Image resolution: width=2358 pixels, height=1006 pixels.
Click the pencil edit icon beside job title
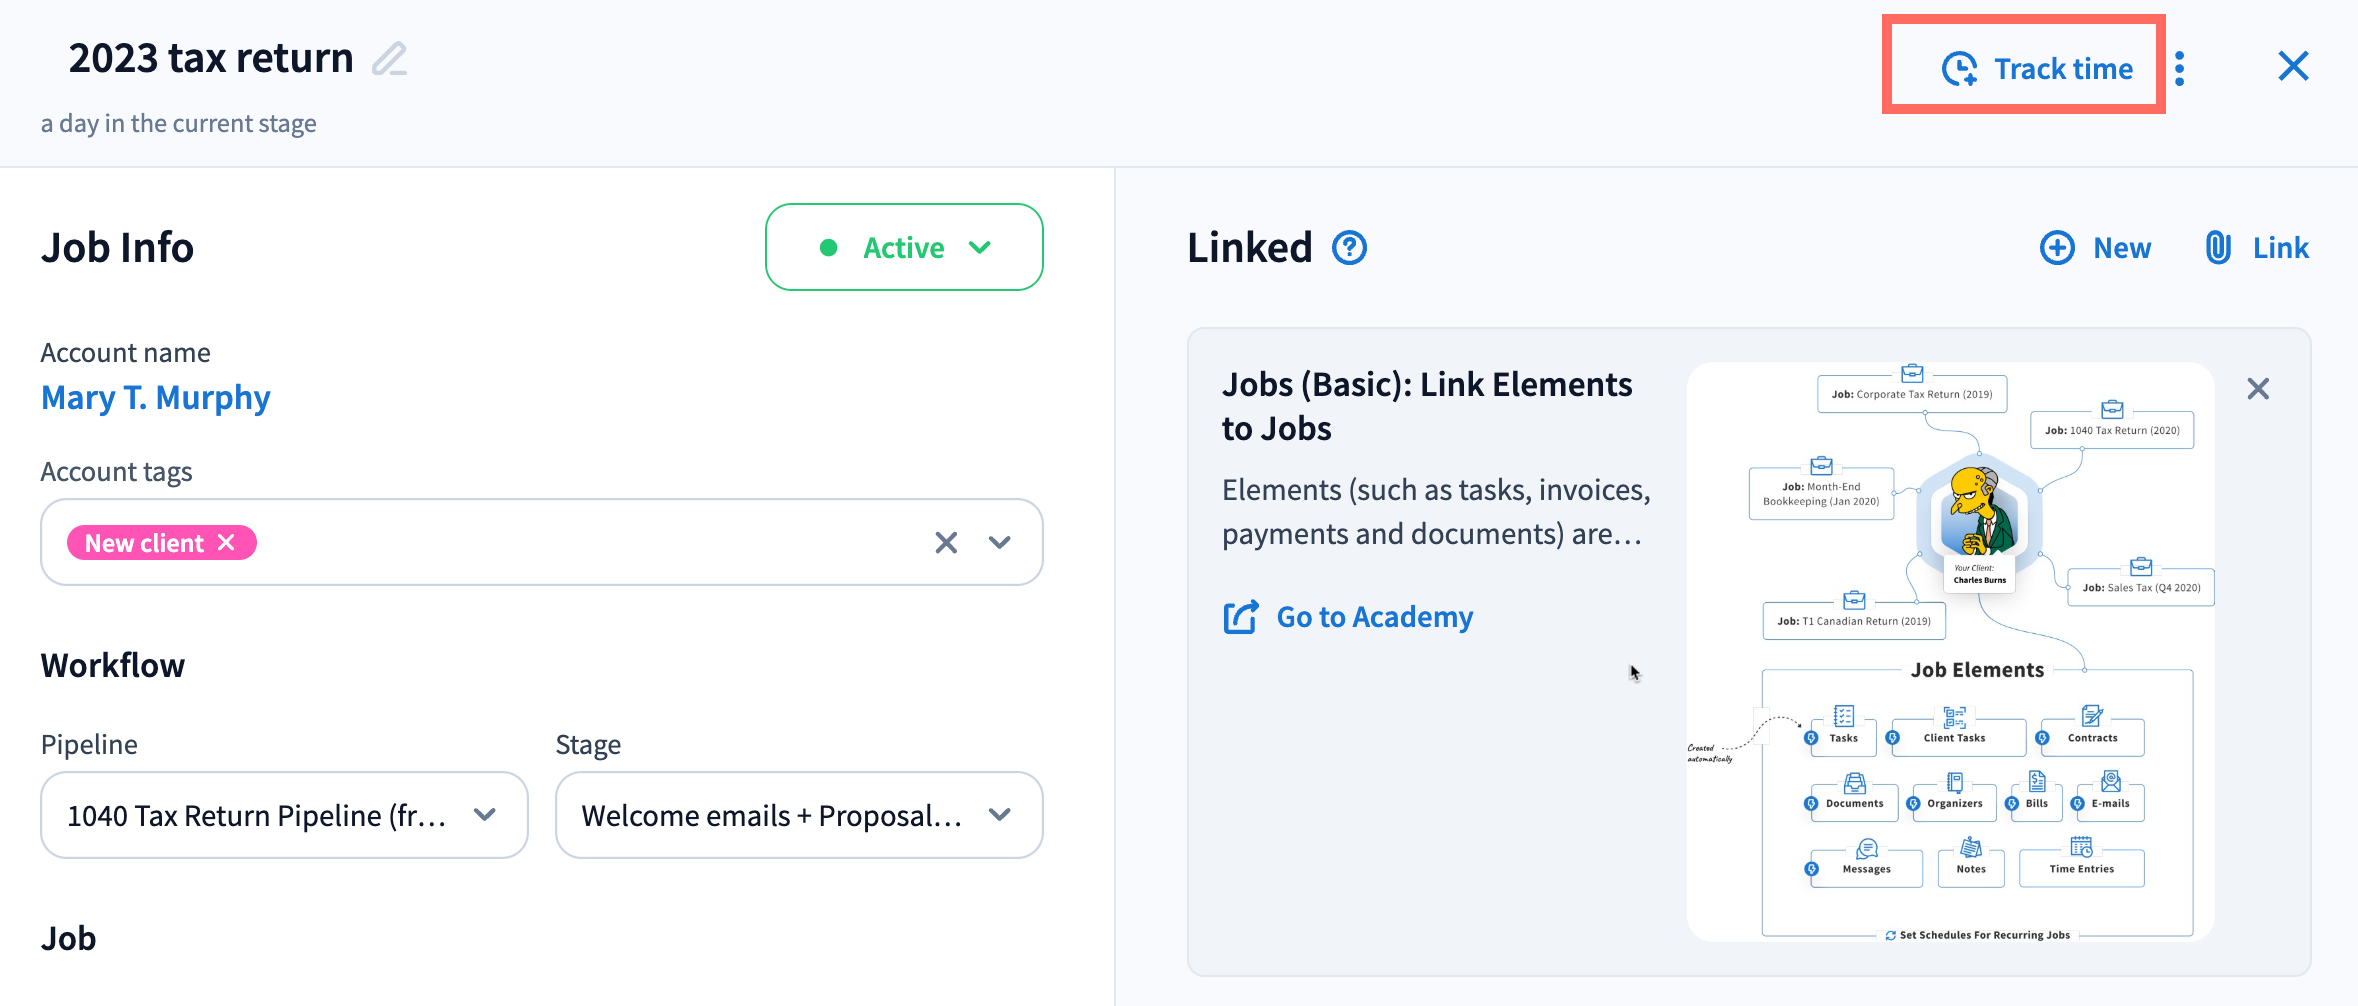389,59
